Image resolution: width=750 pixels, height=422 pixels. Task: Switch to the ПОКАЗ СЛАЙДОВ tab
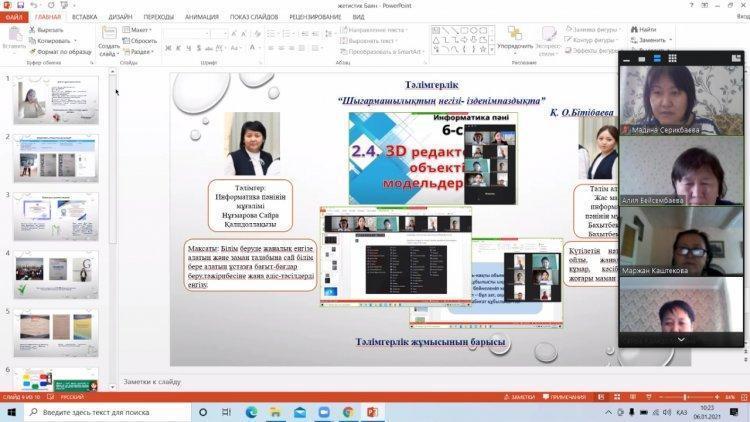point(254,17)
